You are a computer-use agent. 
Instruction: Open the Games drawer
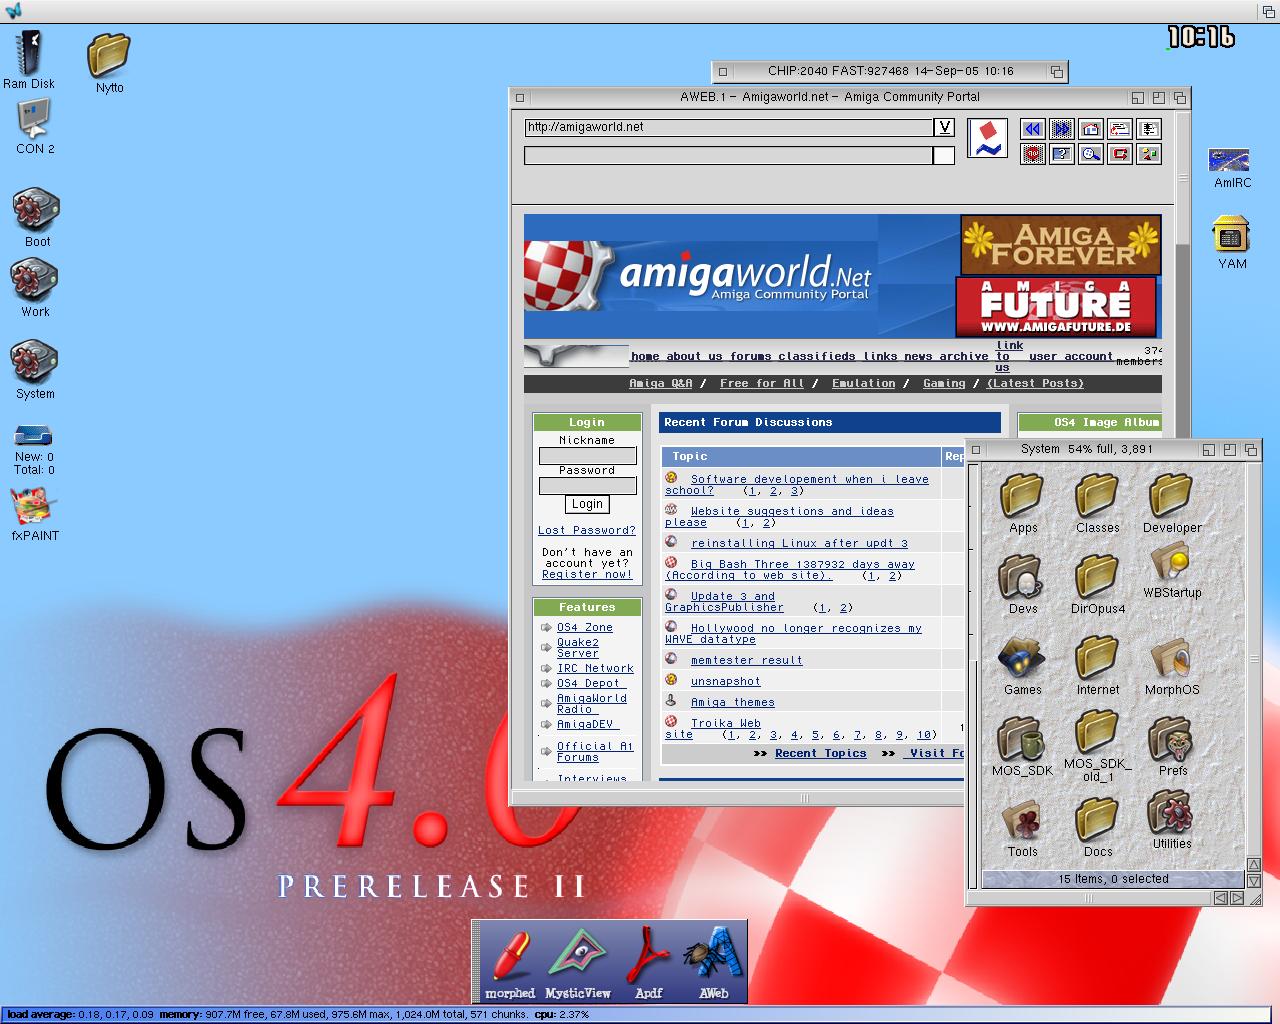pyautogui.click(x=1022, y=665)
